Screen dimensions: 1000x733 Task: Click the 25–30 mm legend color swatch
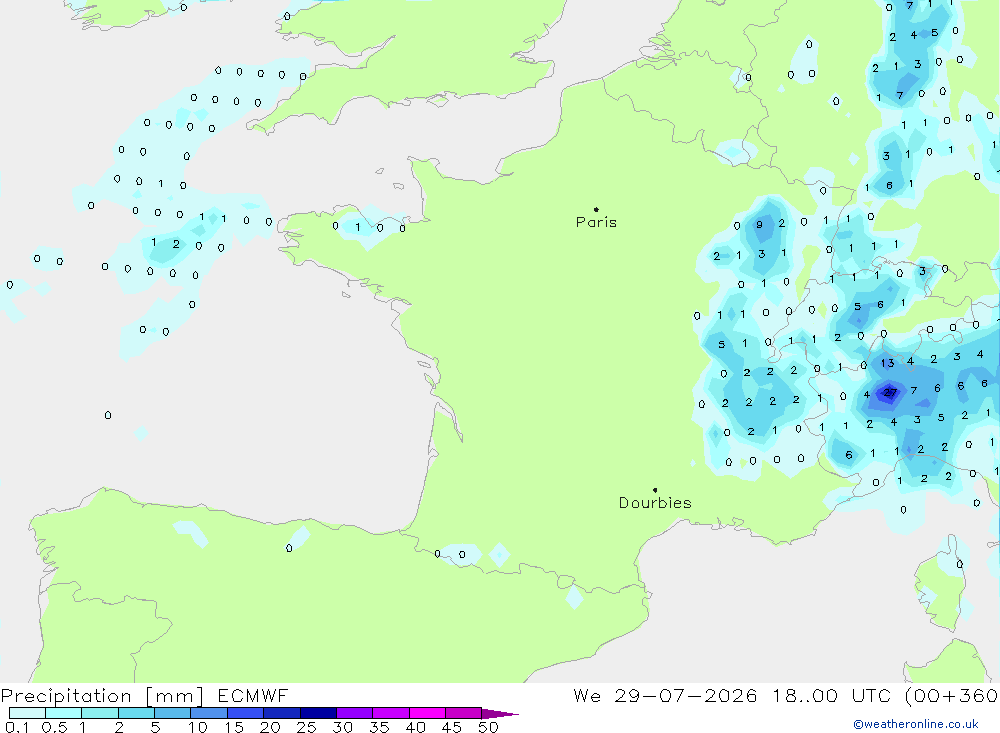pos(318,713)
